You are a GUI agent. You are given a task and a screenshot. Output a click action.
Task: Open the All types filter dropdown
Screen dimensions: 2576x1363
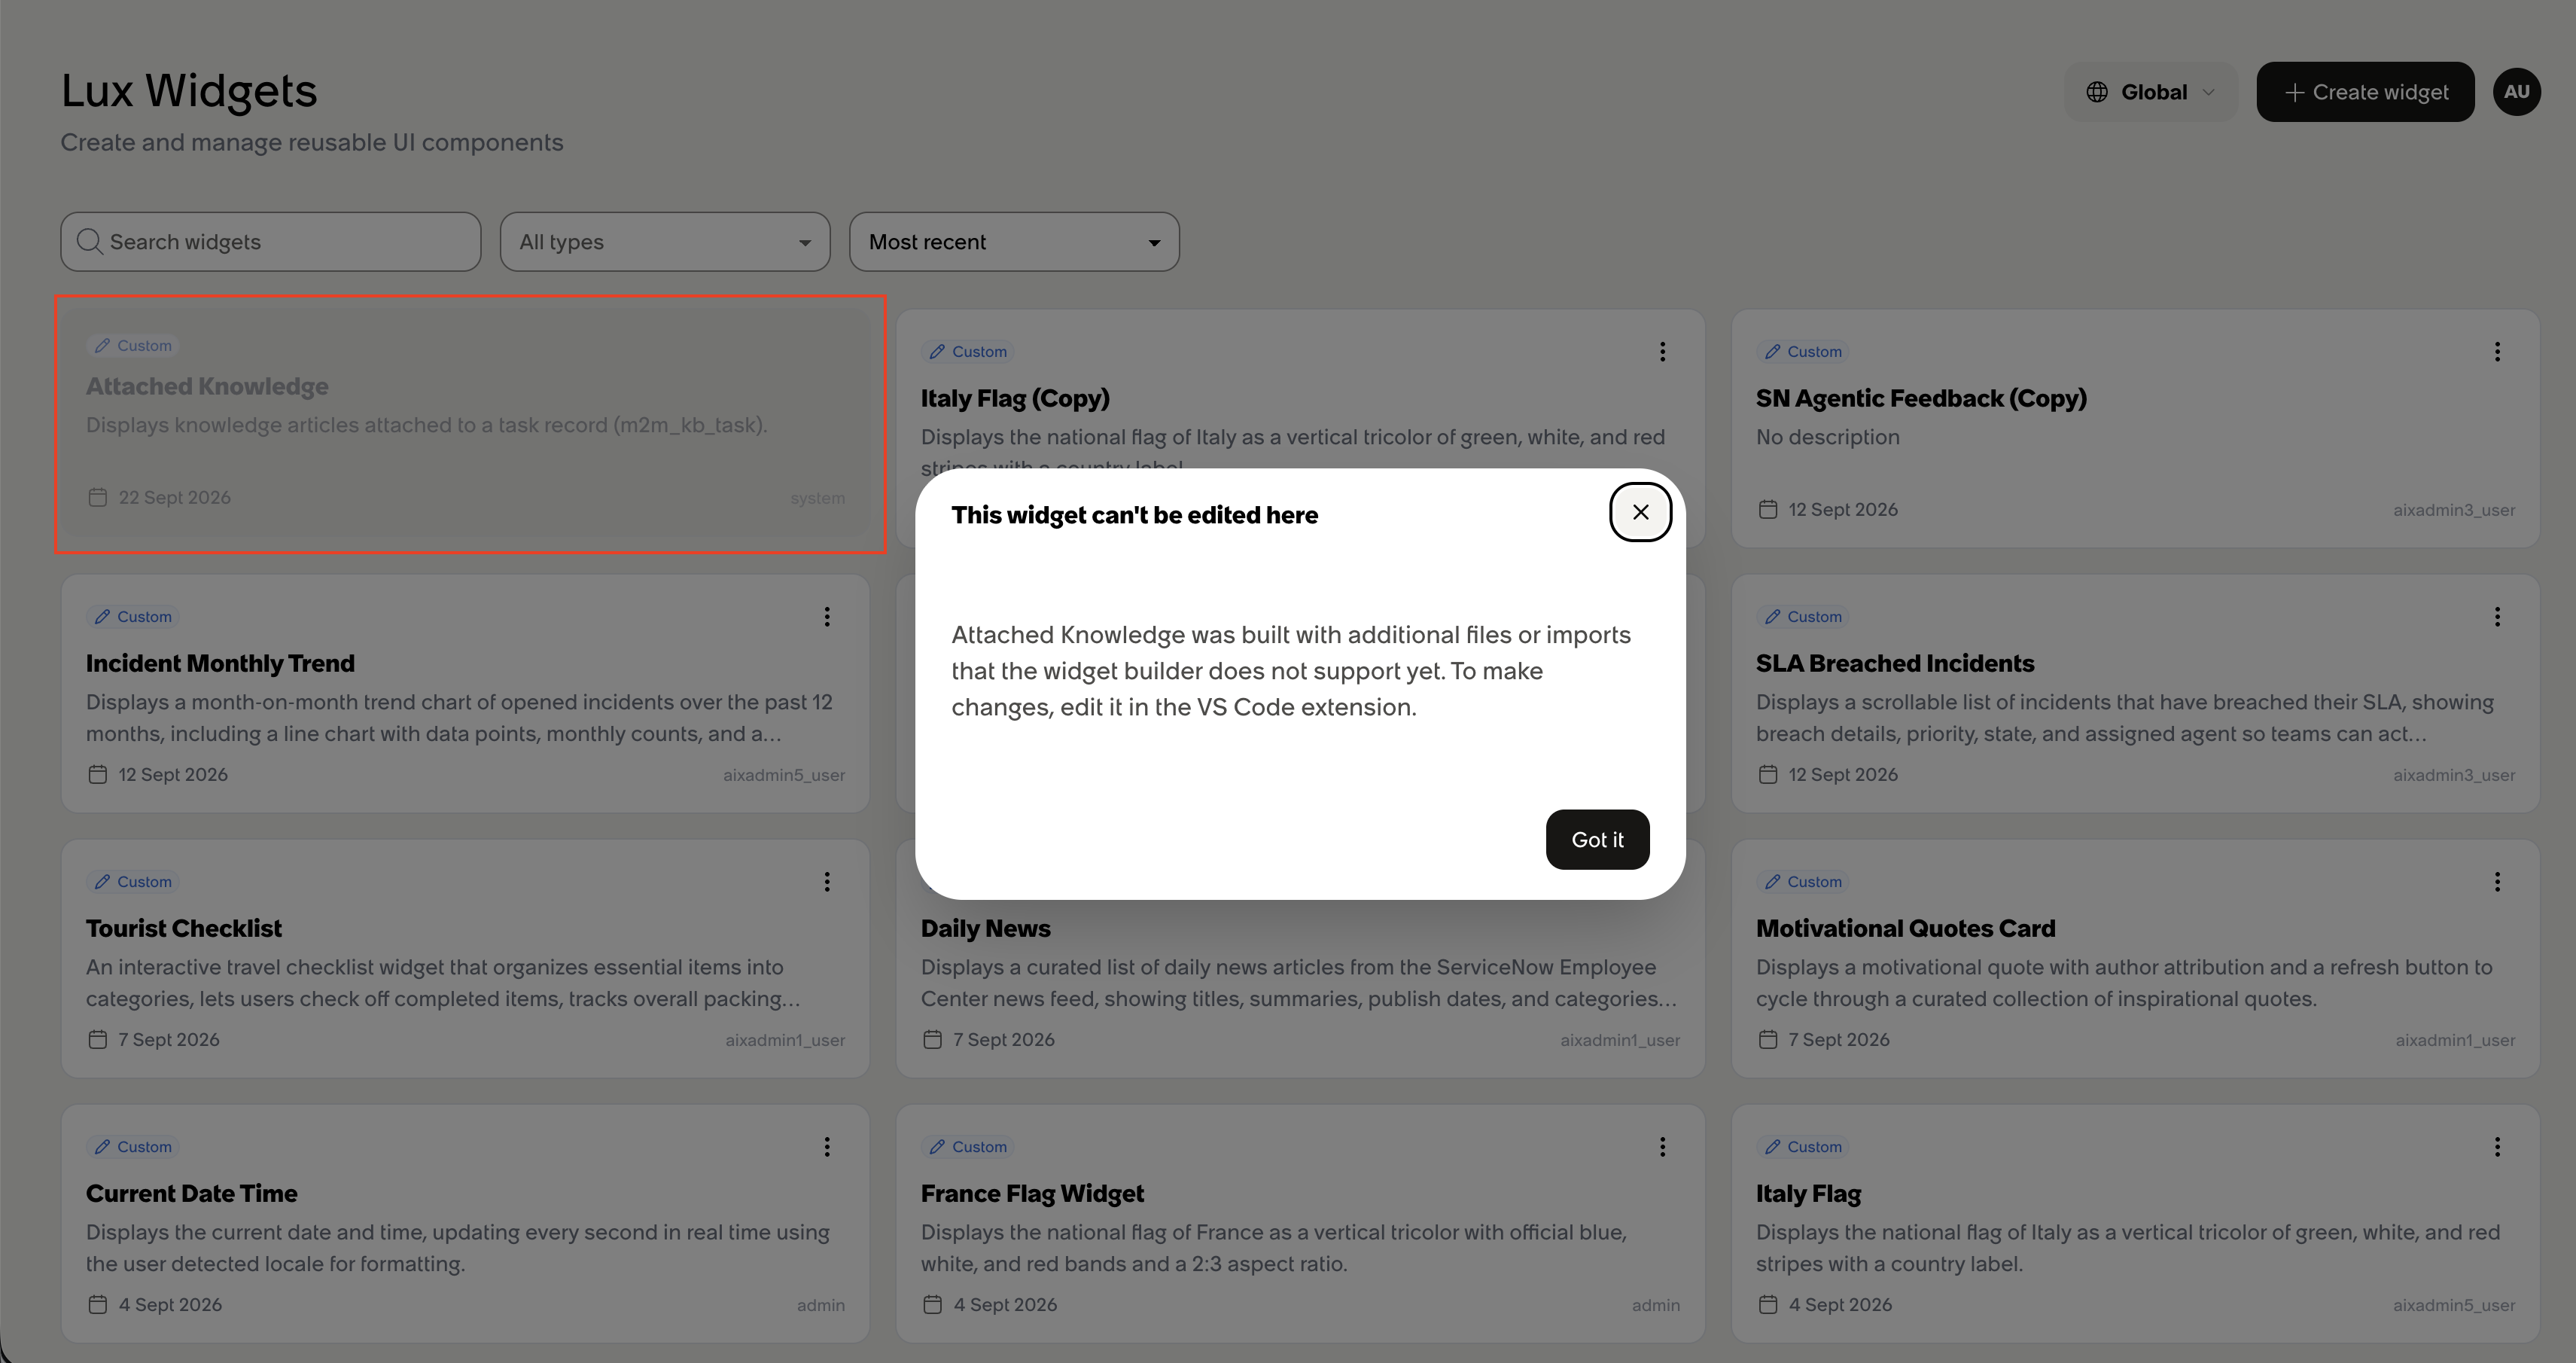665,242
